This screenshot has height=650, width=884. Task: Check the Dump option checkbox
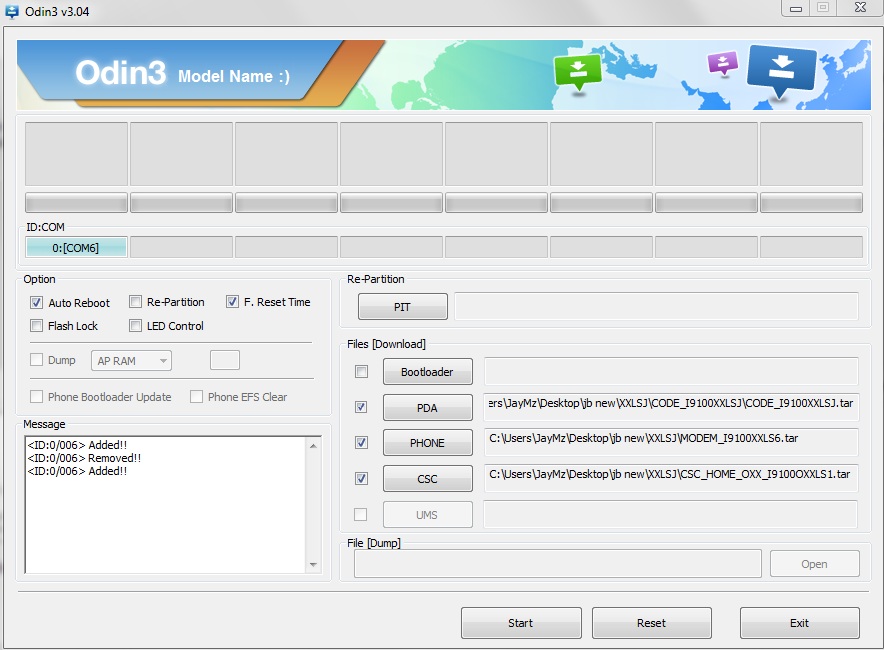37,359
